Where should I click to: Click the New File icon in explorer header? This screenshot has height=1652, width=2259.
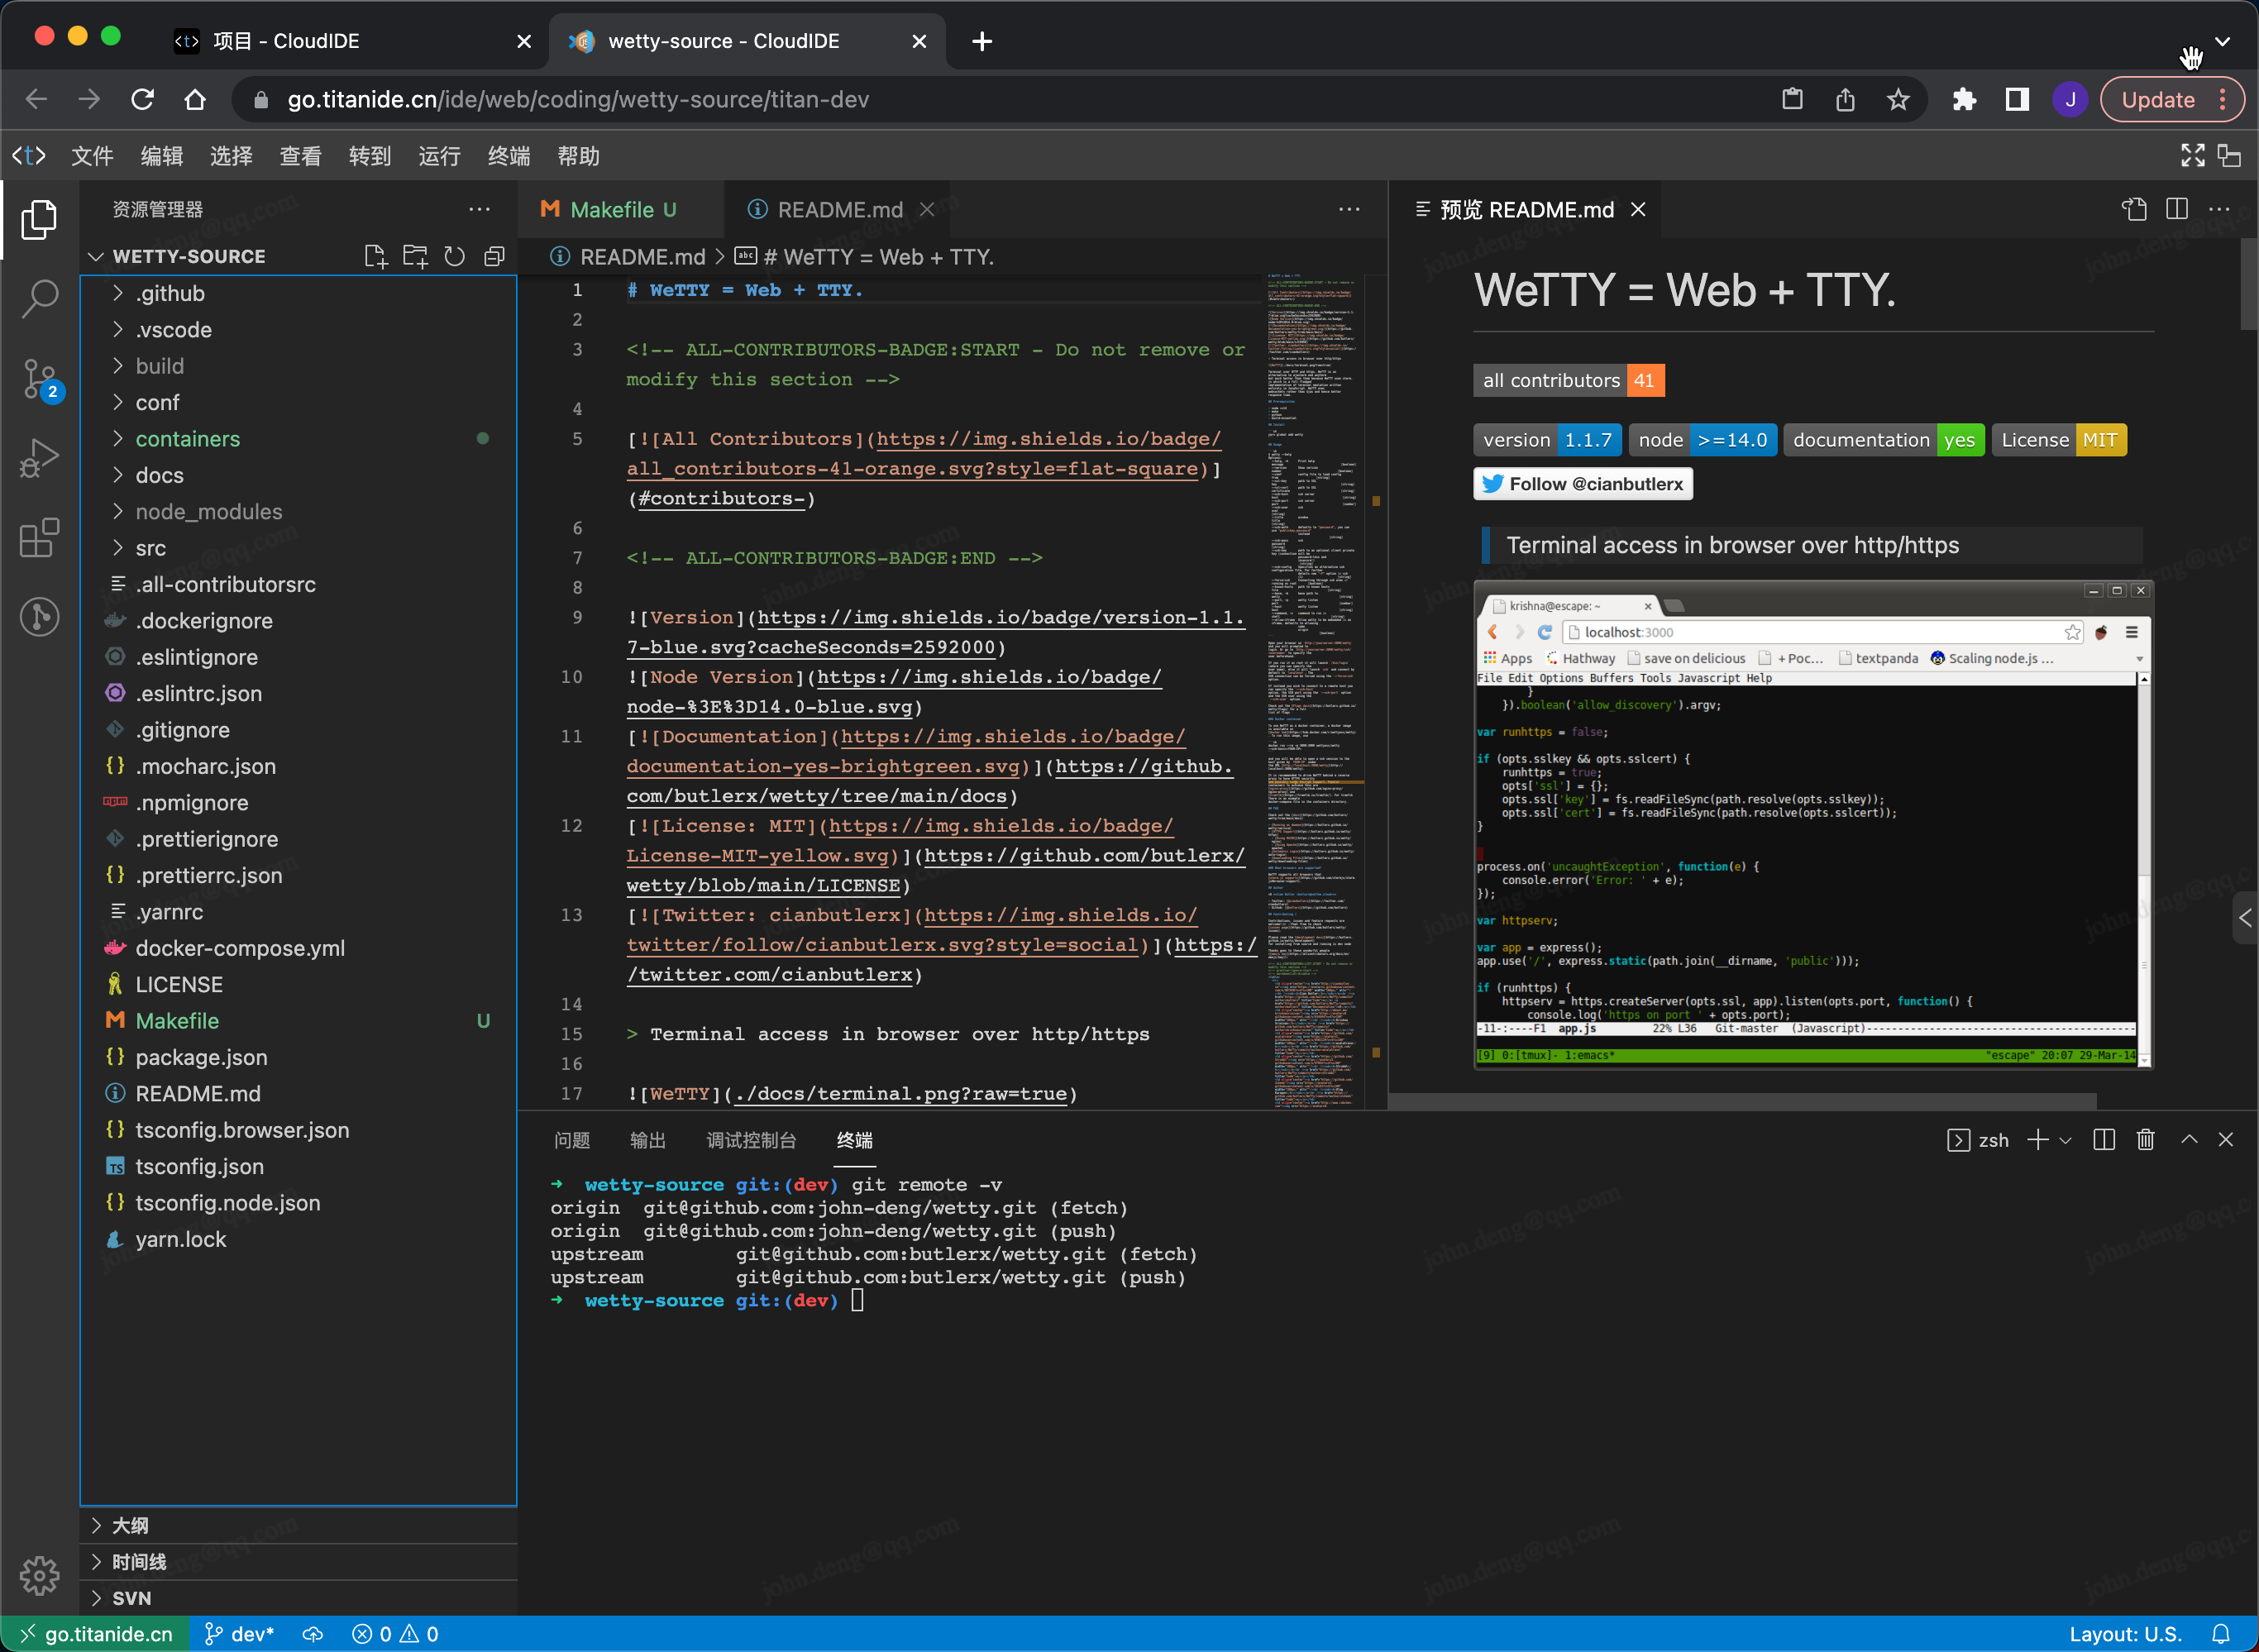click(375, 256)
